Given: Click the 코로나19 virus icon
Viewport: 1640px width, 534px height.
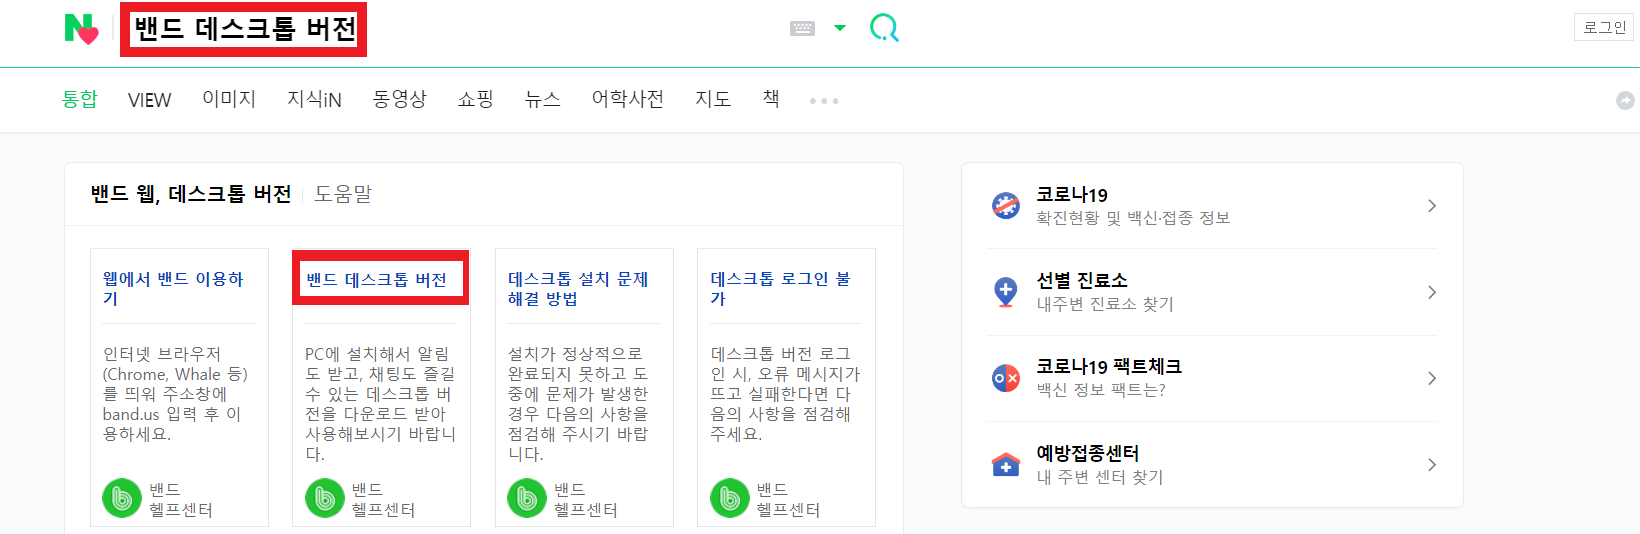Looking at the screenshot, I should click(1005, 205).
